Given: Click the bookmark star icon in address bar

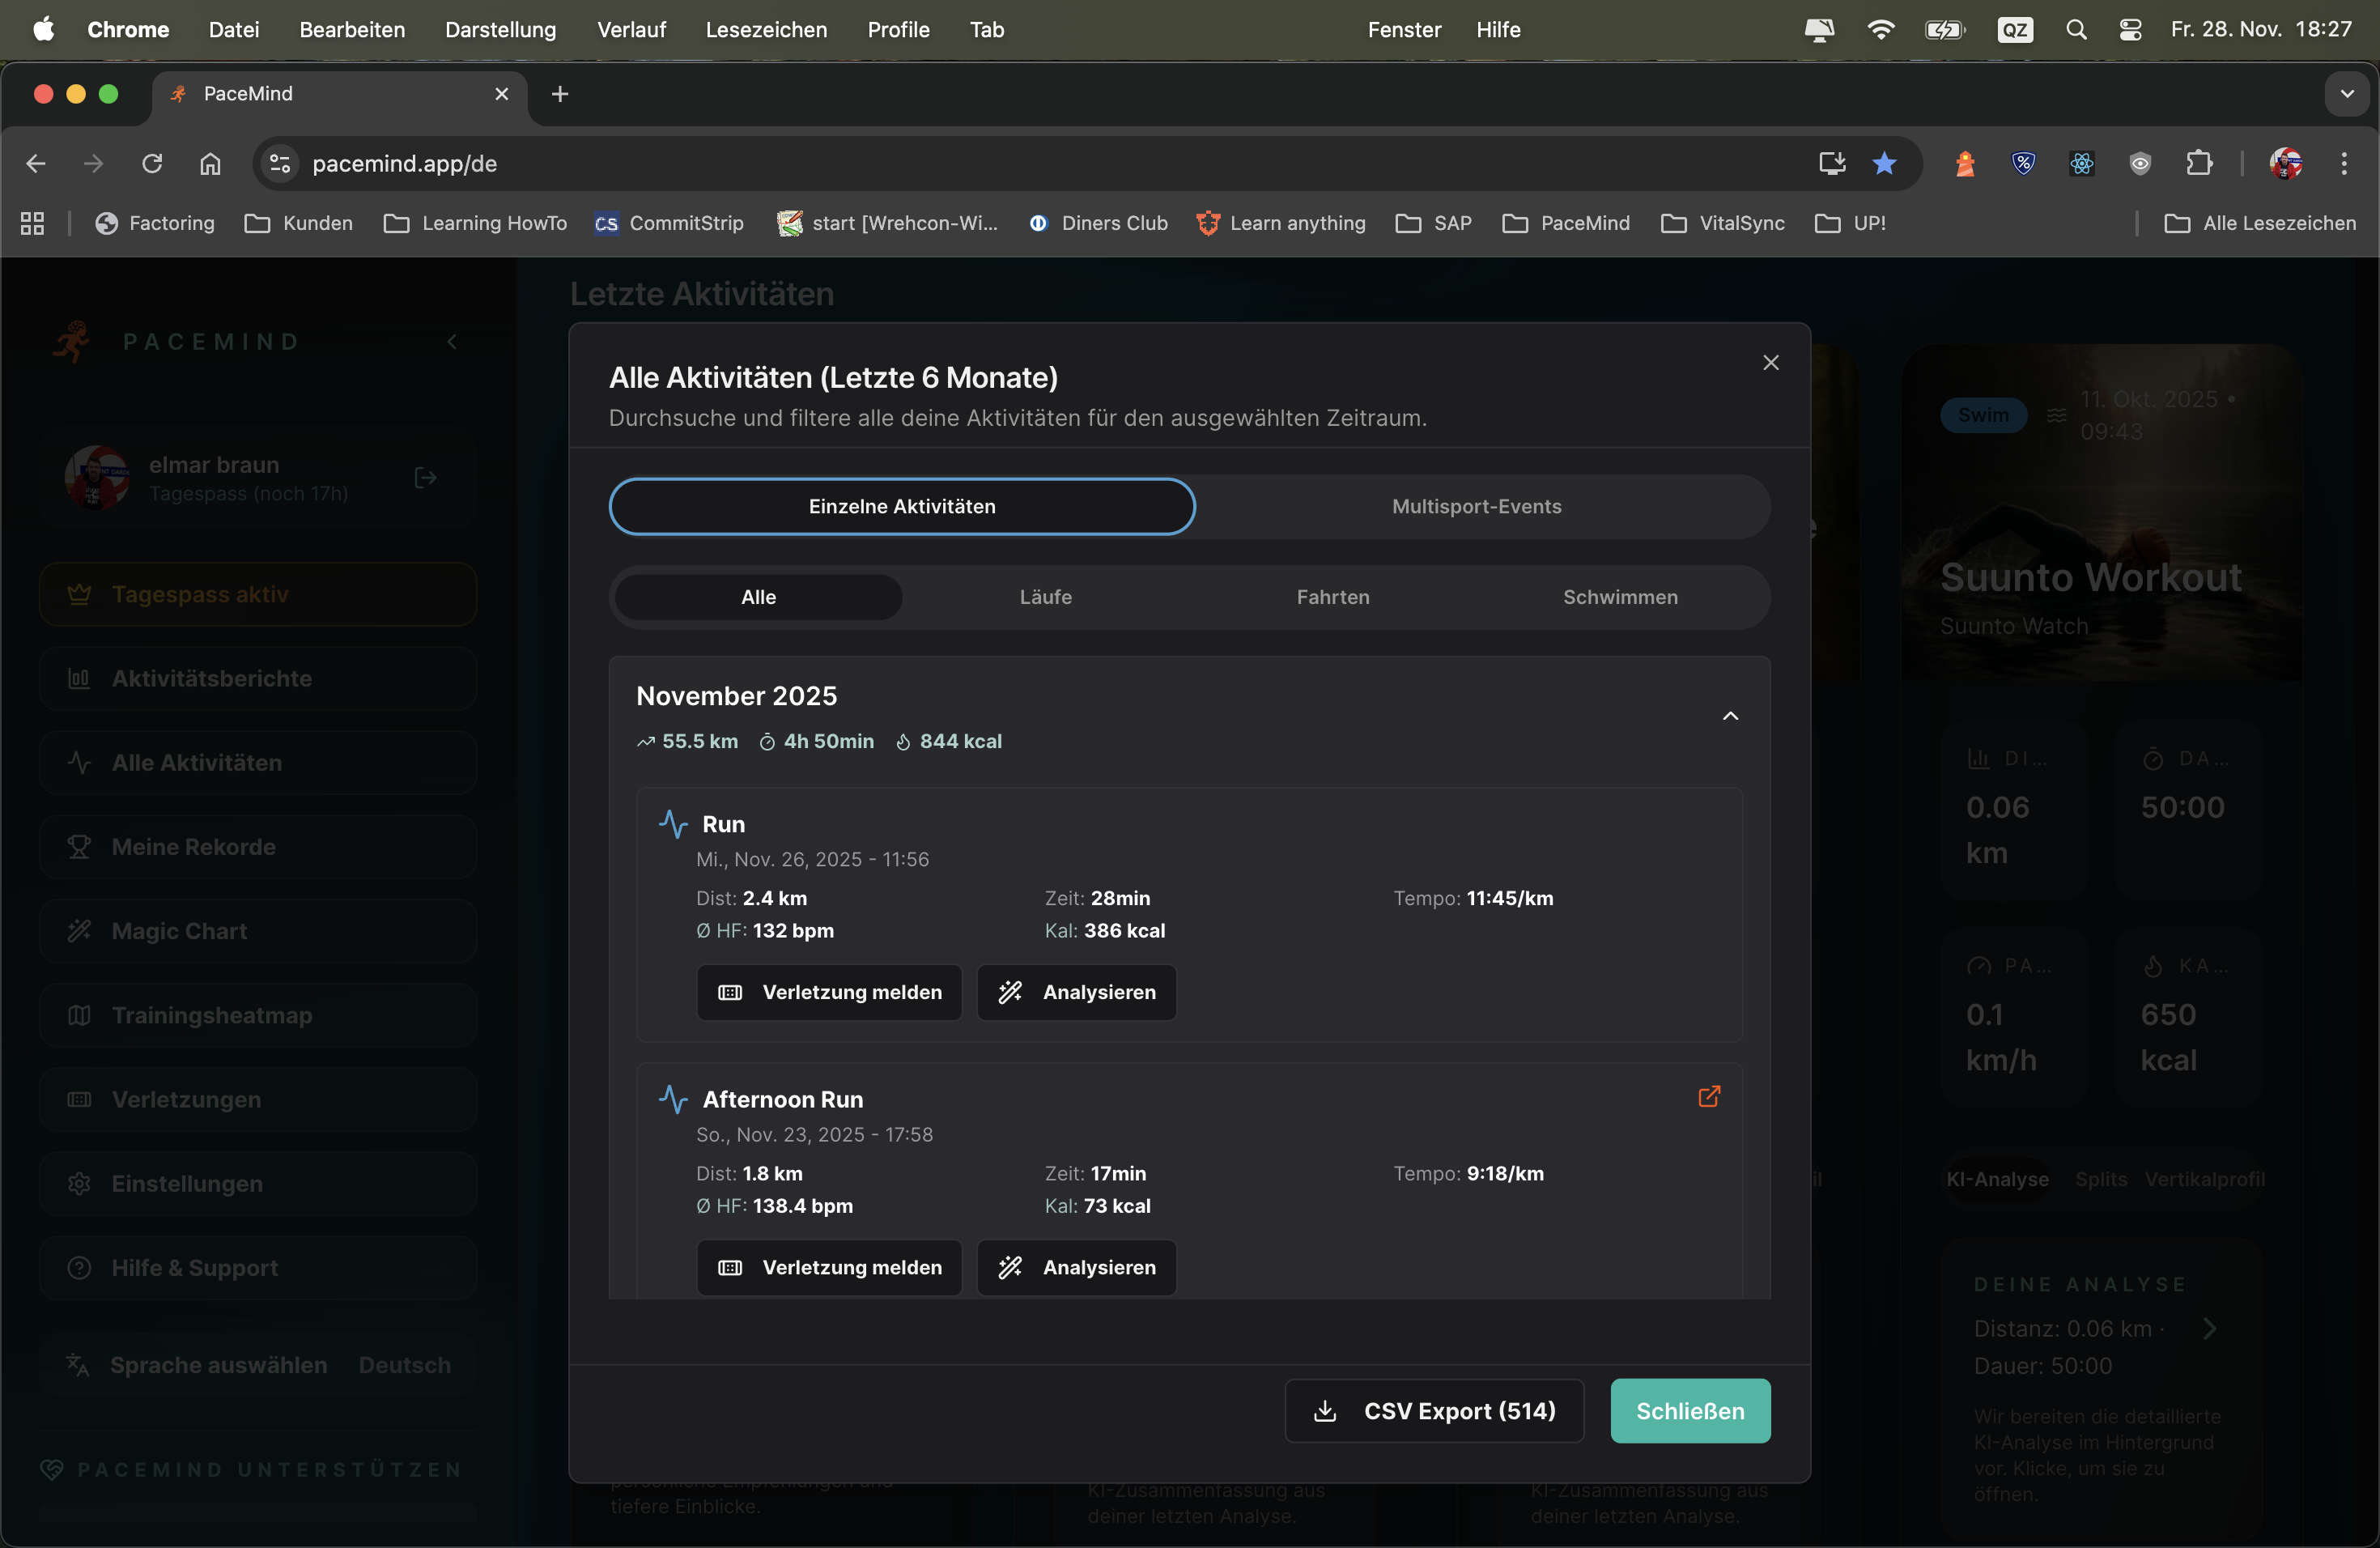Looking at the screenshot, I should coord(1884,164).
